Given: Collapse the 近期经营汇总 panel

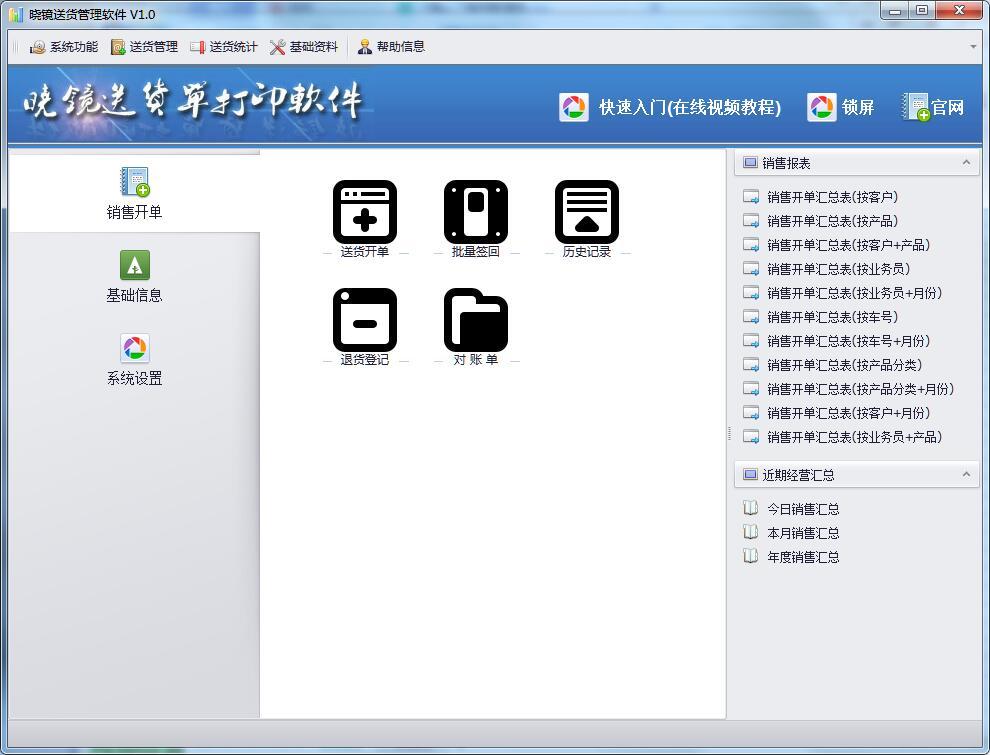Looking at the screenshot, I should (x=966, y=475).
